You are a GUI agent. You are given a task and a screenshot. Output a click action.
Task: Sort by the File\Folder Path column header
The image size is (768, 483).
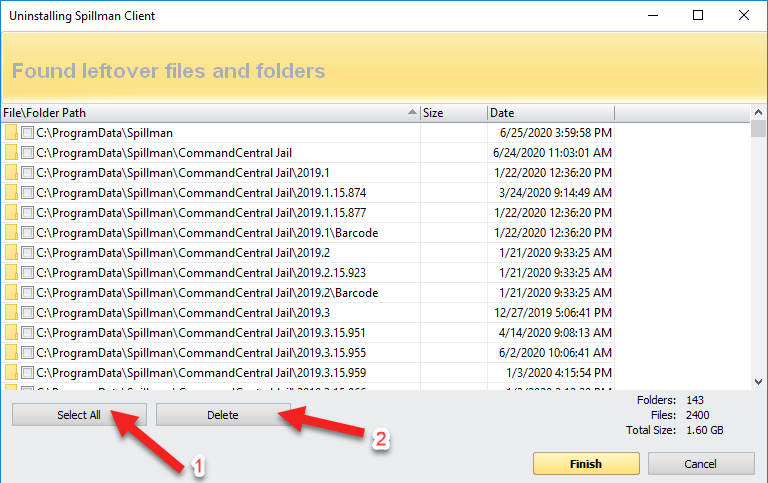[x=211, y=113]
